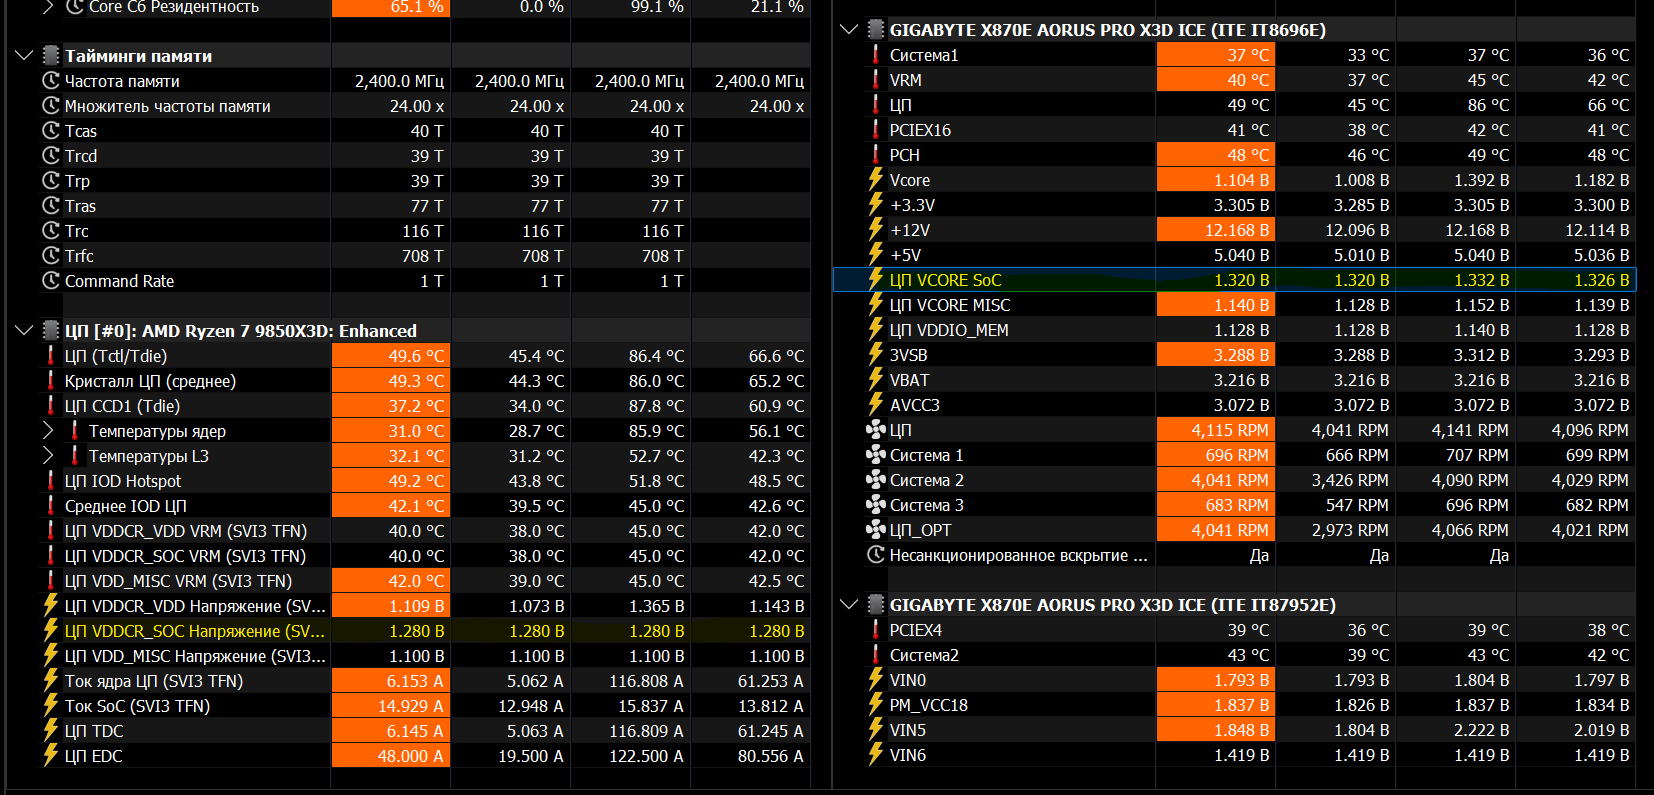Viewport: 1654px width, 795px height.
Task: Click the 708 T current Trfc value
Action: pos(422,256)
